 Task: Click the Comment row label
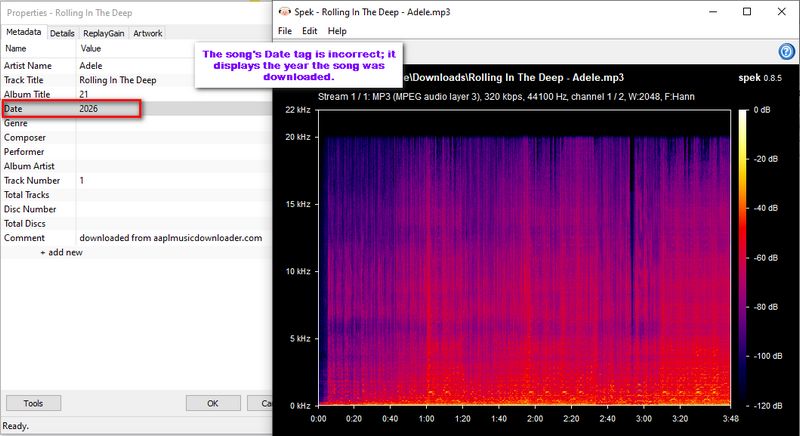tap(24, 238)
